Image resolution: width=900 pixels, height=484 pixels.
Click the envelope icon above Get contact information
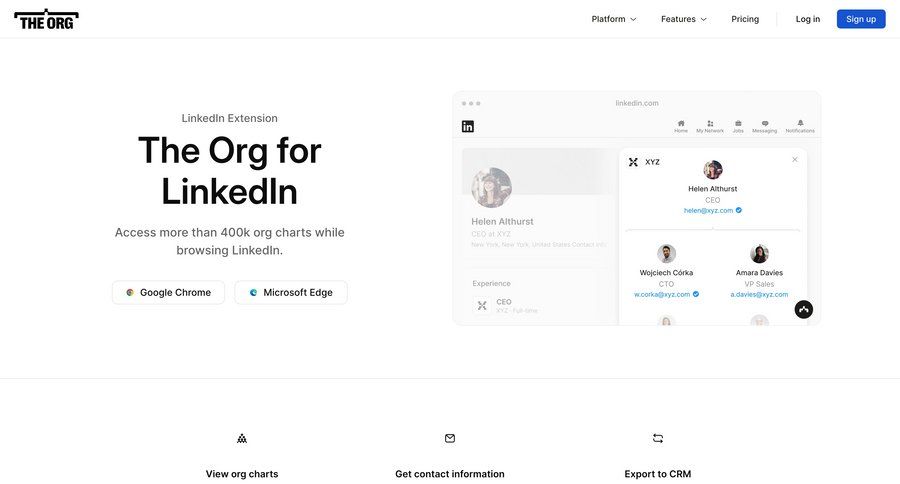(450, 438)
